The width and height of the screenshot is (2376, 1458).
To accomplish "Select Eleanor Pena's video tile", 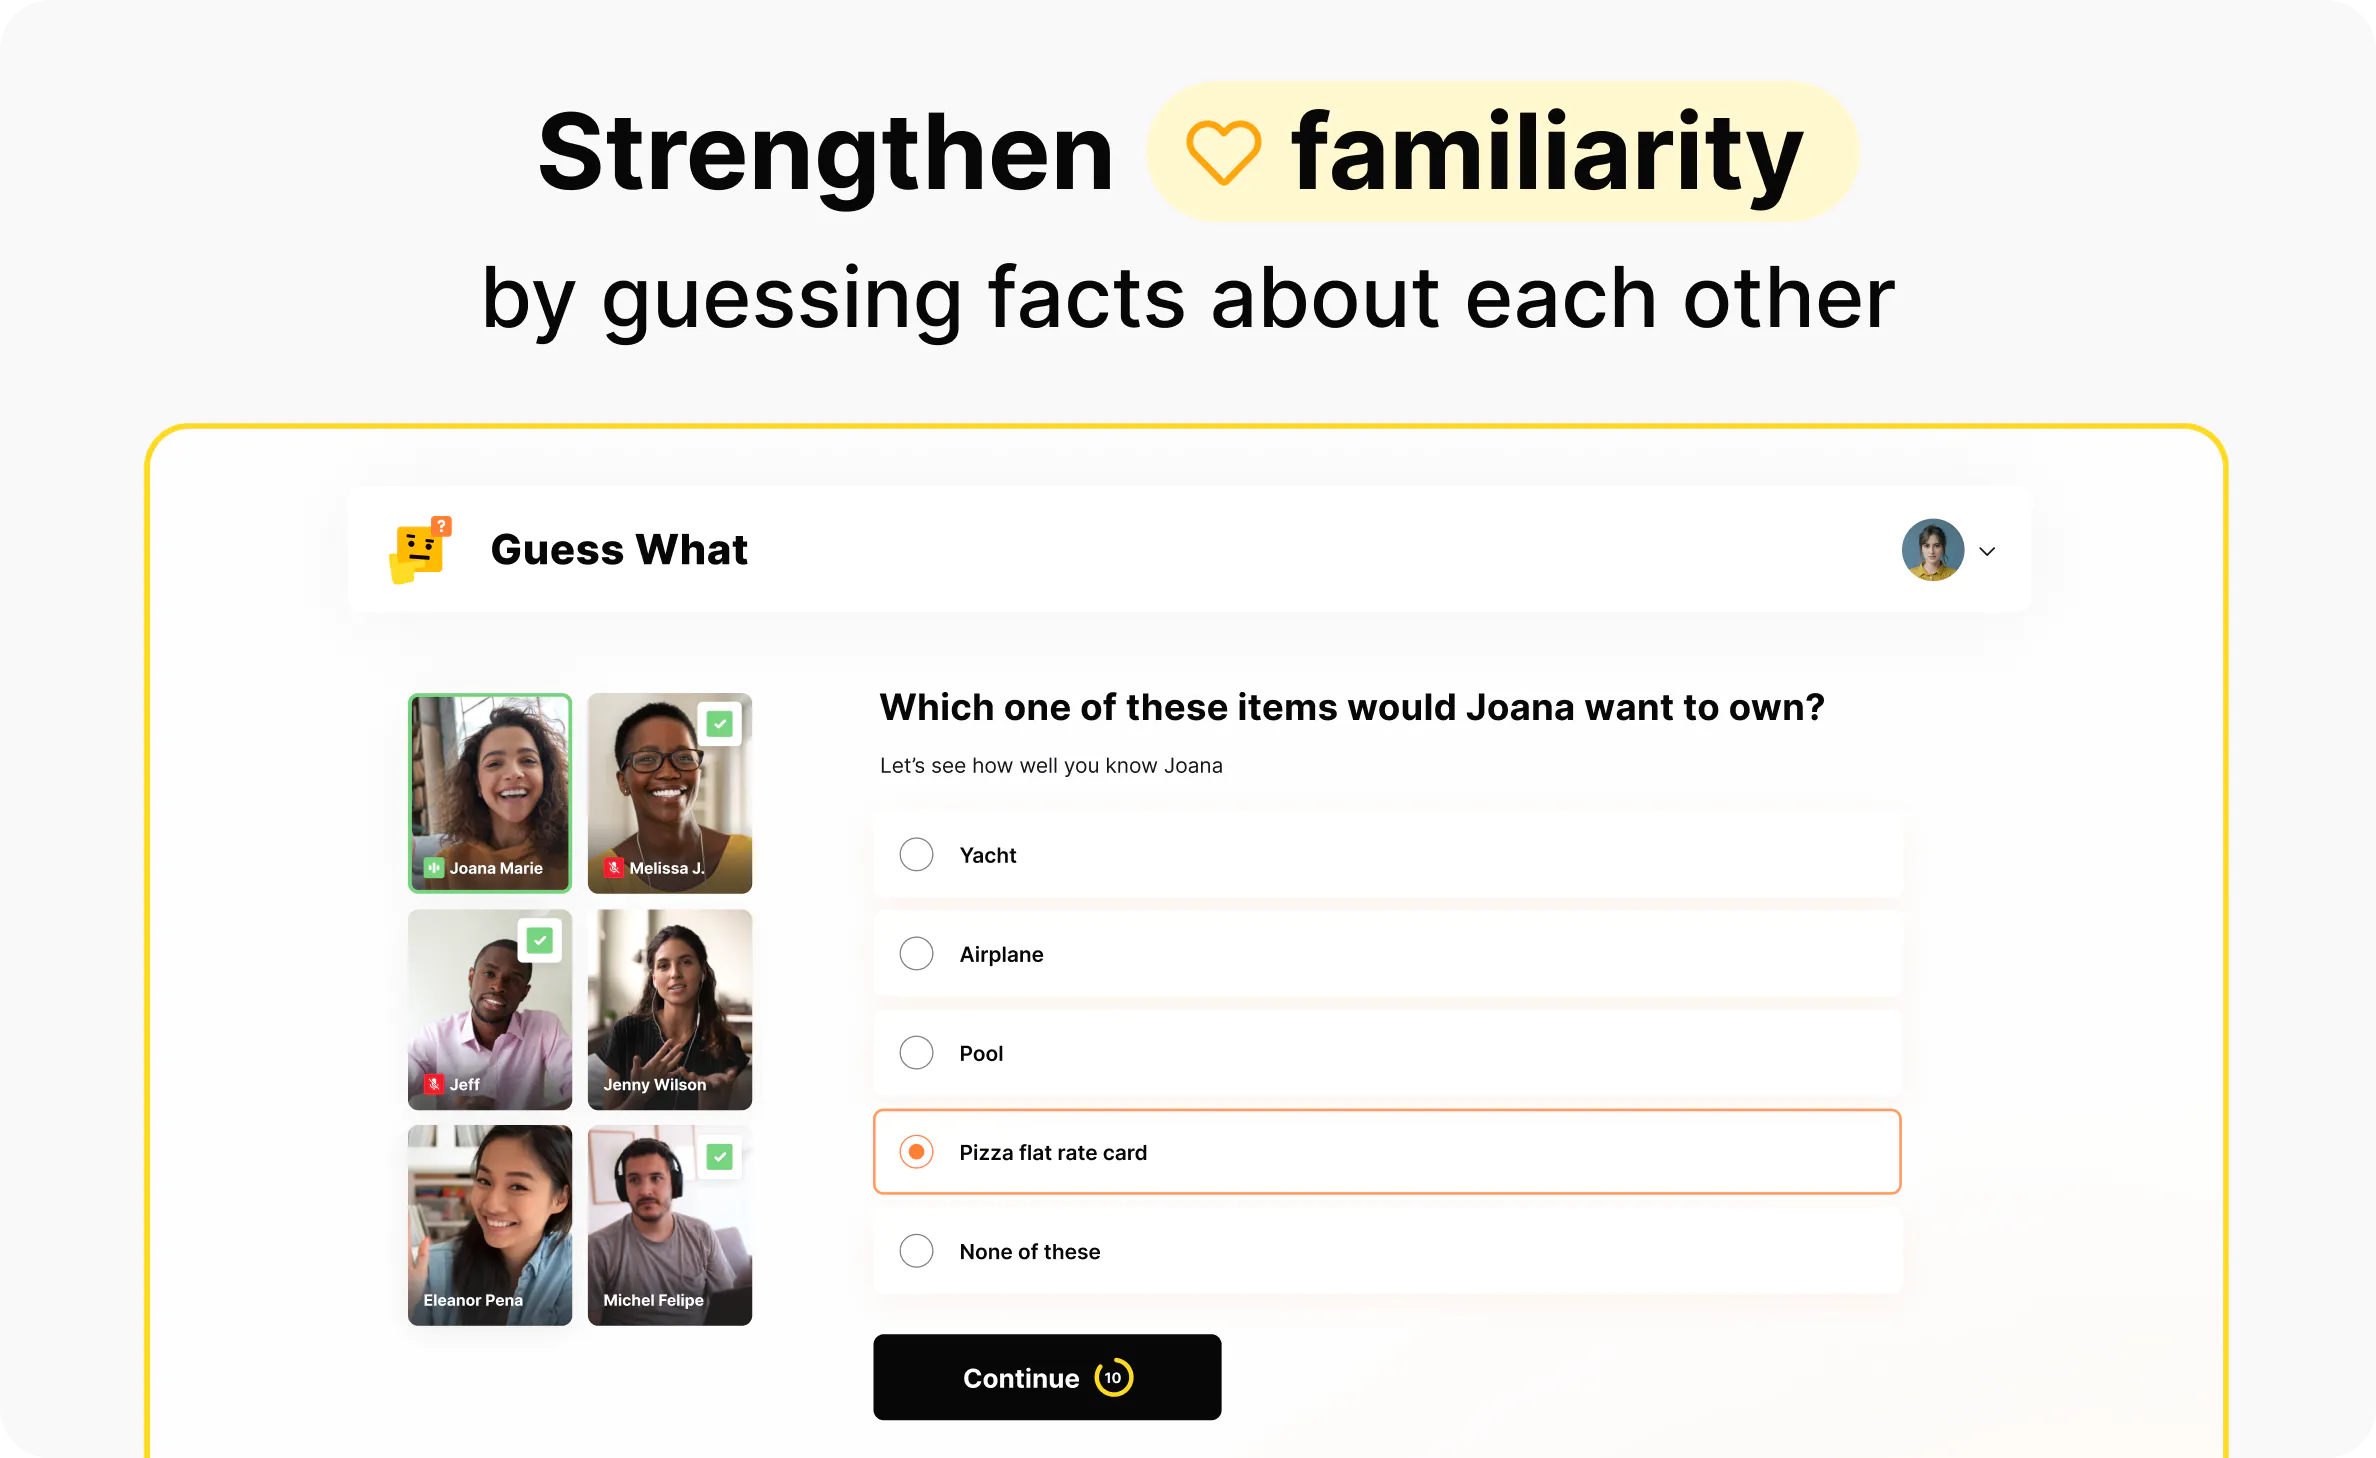I will (x=490, y=1225).
